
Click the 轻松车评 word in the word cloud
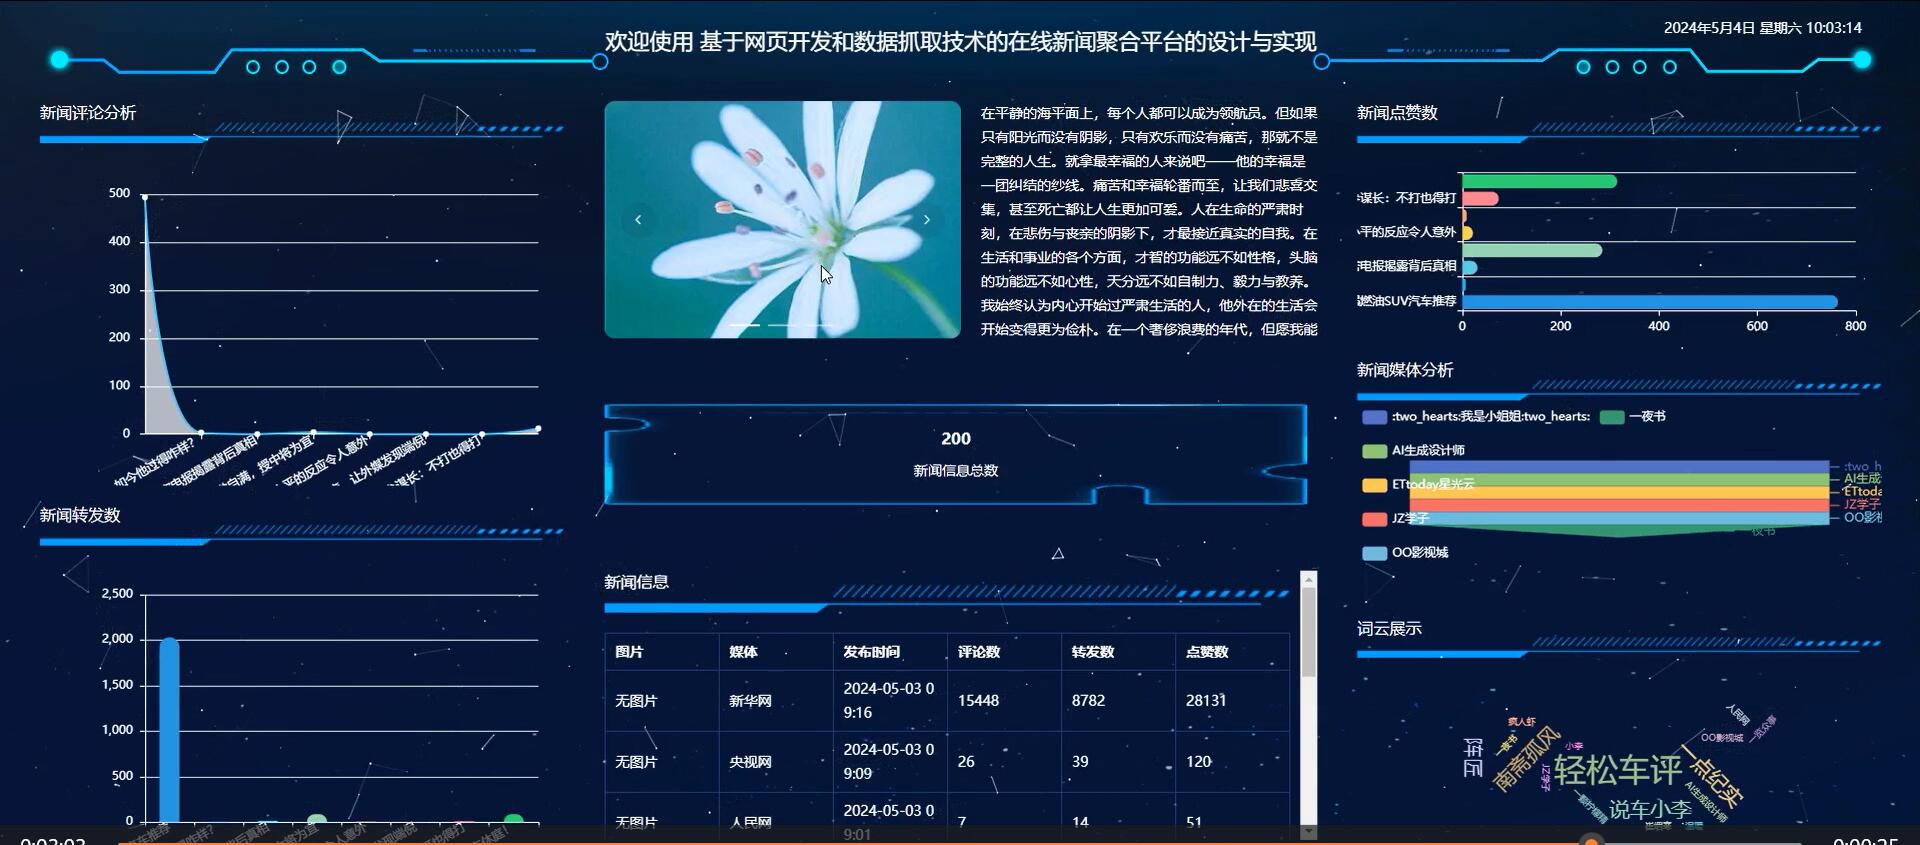point(1618,770)
